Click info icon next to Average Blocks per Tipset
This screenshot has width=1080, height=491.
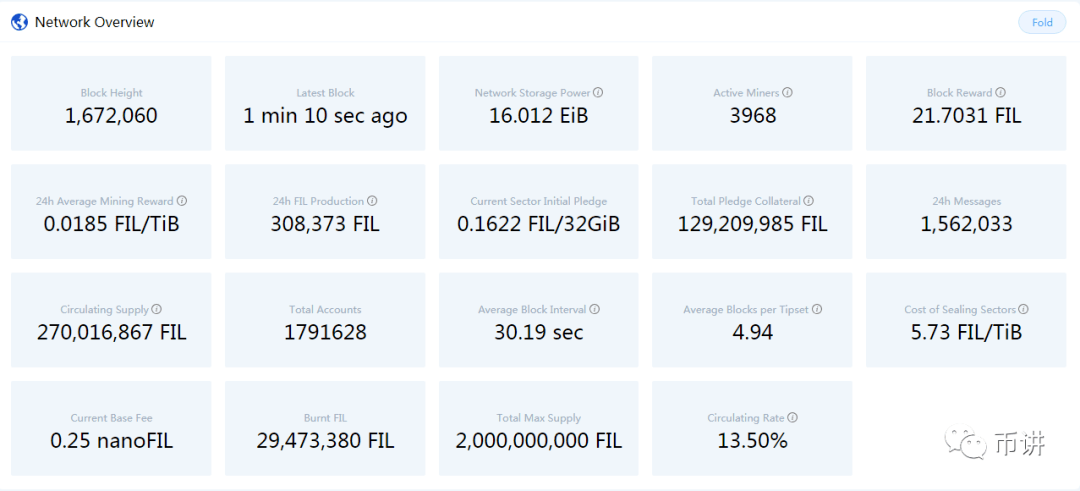(x=816, y=310)
